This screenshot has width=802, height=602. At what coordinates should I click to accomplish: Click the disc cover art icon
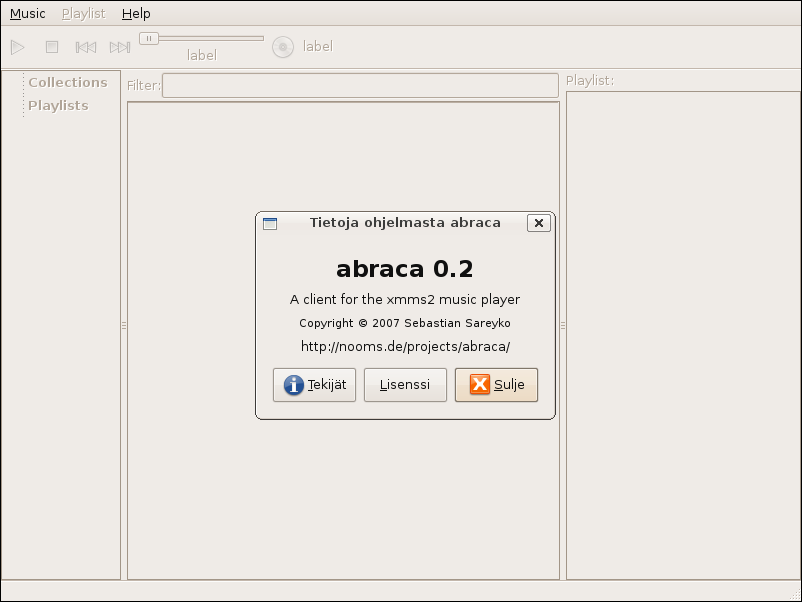tap(283, 47)
